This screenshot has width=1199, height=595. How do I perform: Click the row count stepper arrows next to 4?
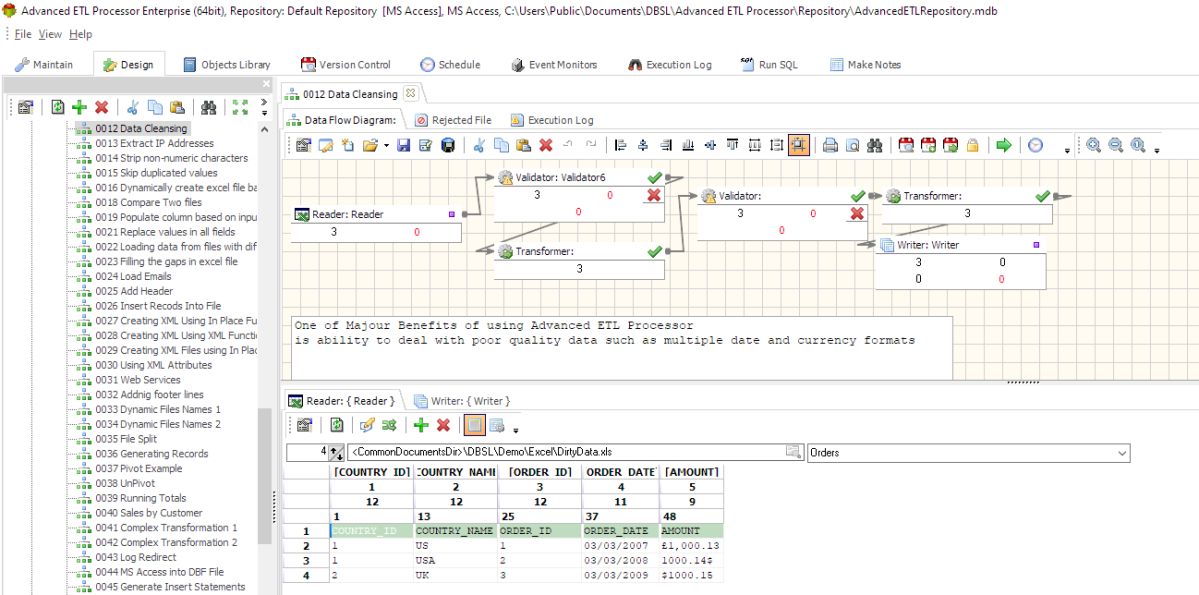[337, 453]
